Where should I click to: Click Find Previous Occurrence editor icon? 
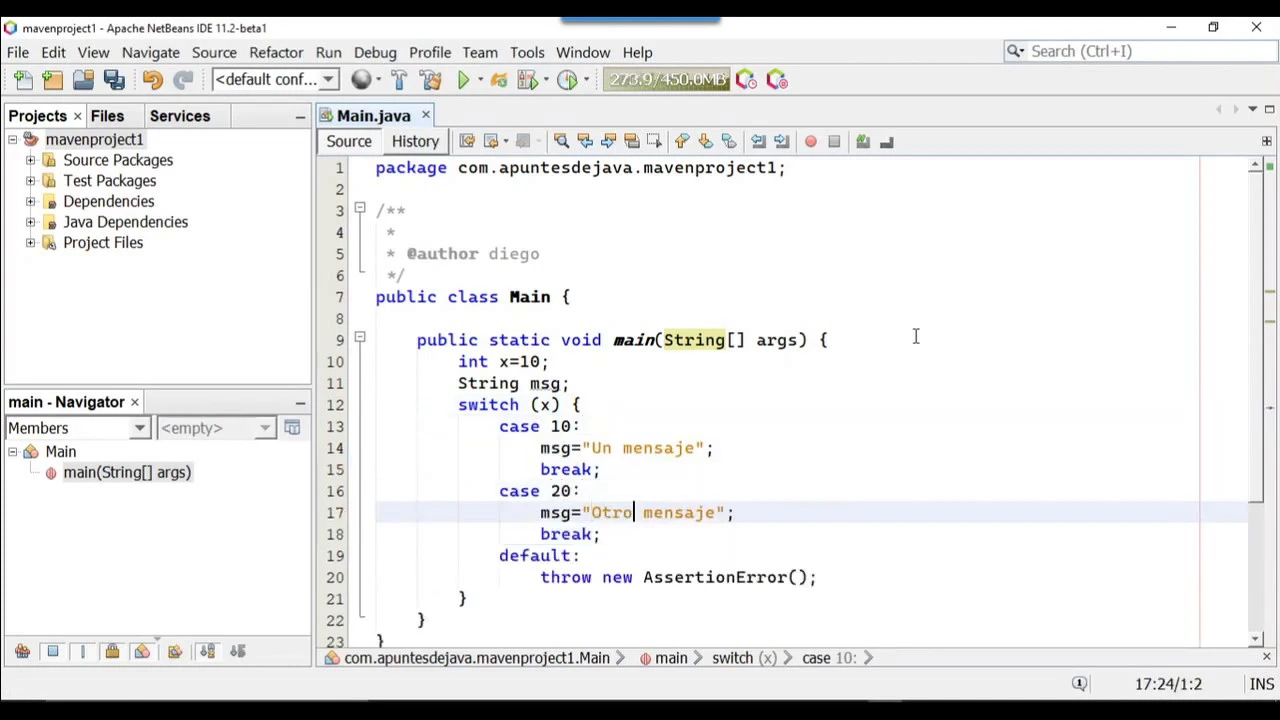585,142
